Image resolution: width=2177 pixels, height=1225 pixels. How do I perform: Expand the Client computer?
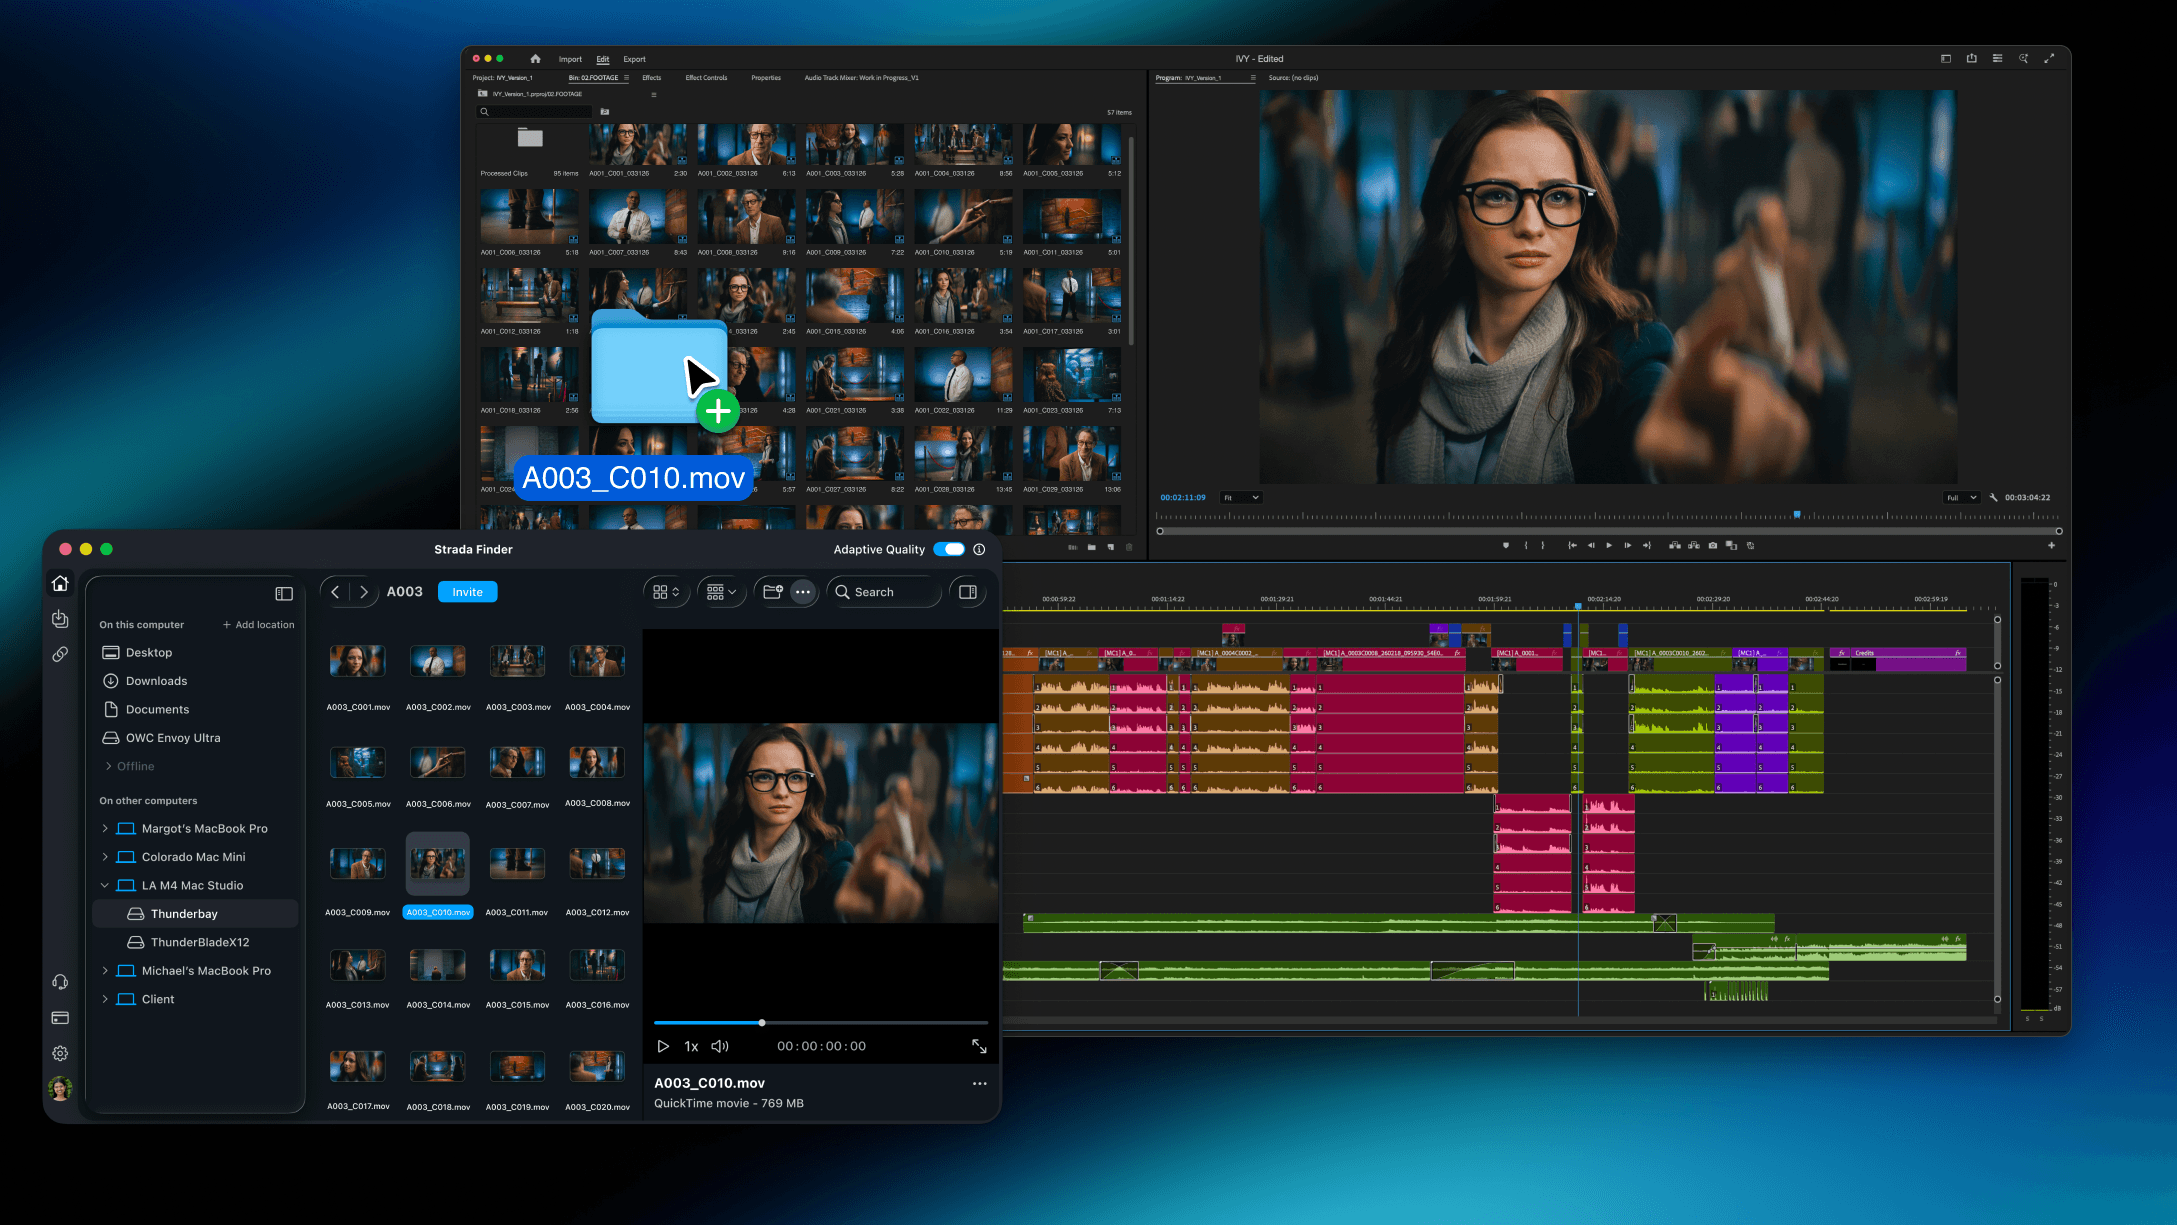click(105, 999)
